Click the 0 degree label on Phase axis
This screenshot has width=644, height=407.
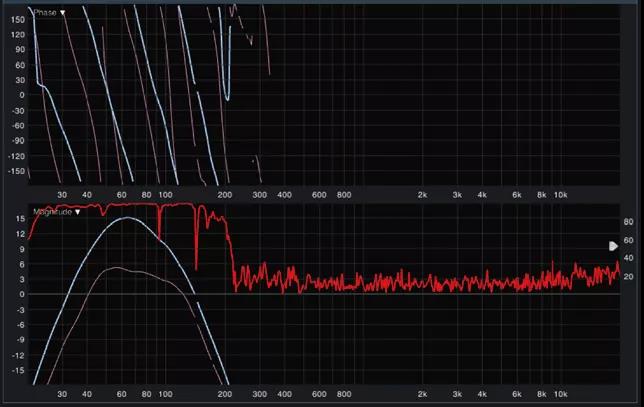coord(20,95)
